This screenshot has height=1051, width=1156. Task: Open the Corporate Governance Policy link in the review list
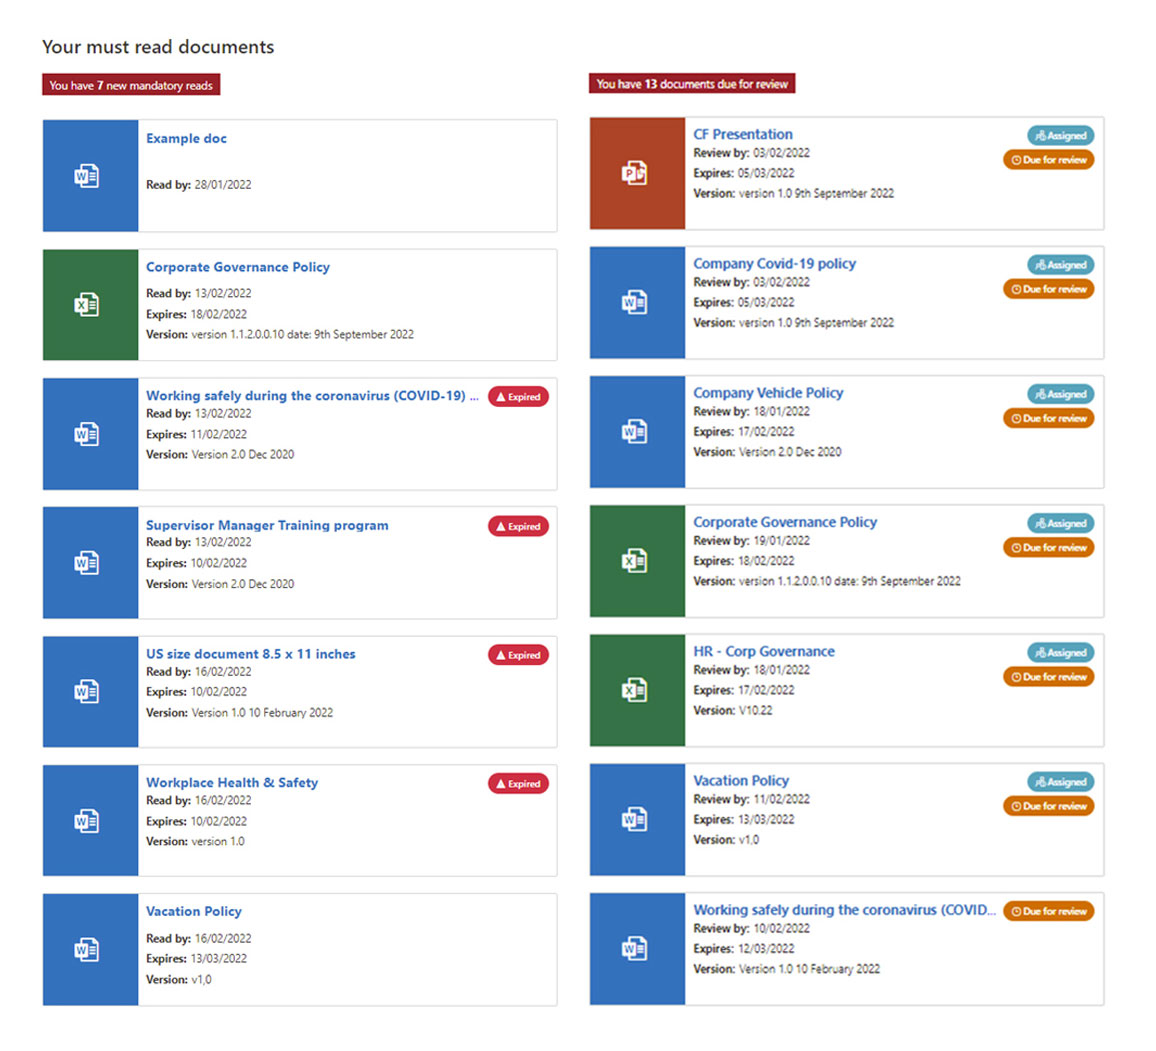coord(784,522)
